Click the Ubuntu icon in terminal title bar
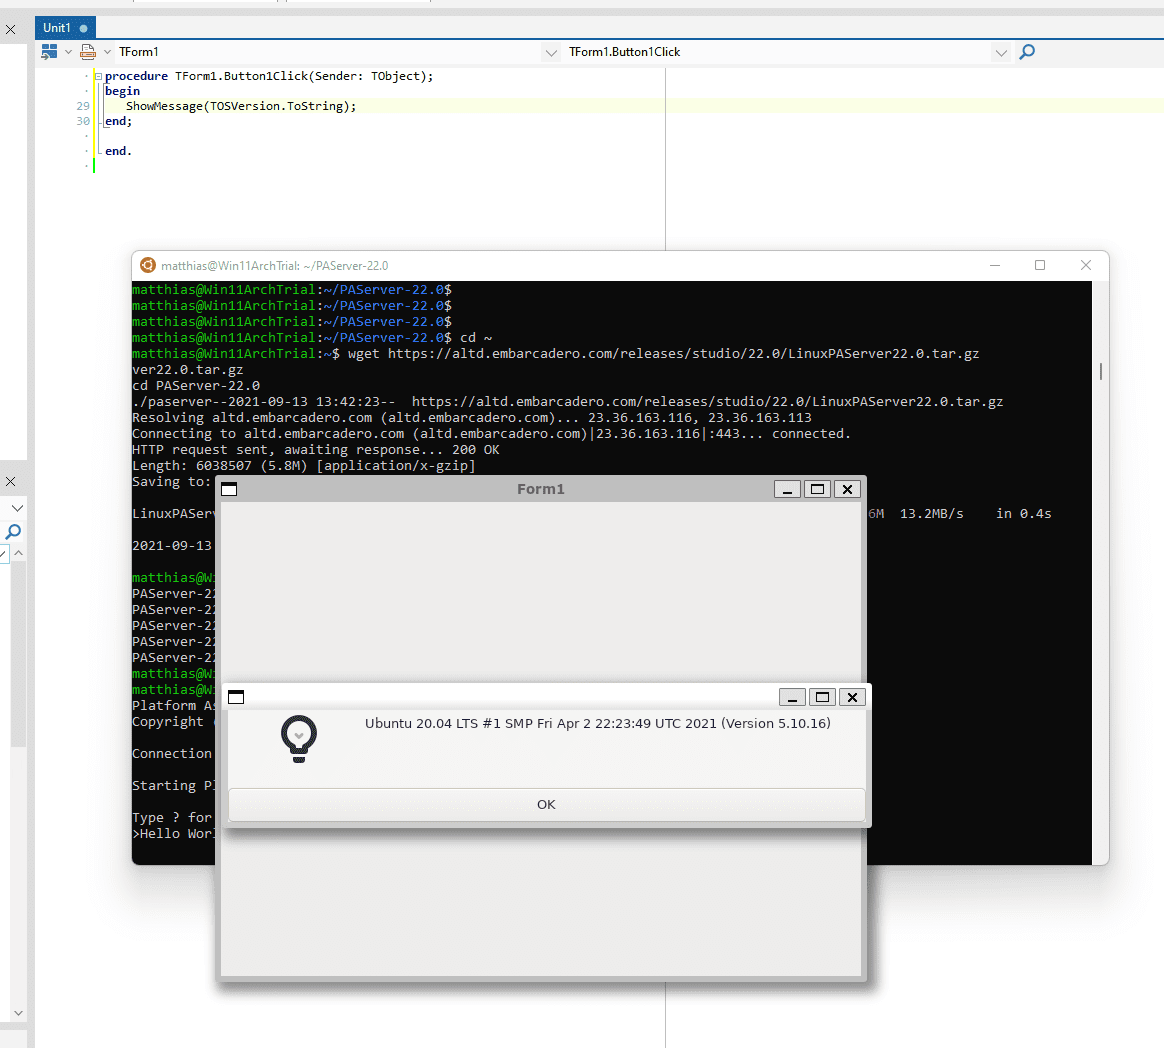 (148, 265)
